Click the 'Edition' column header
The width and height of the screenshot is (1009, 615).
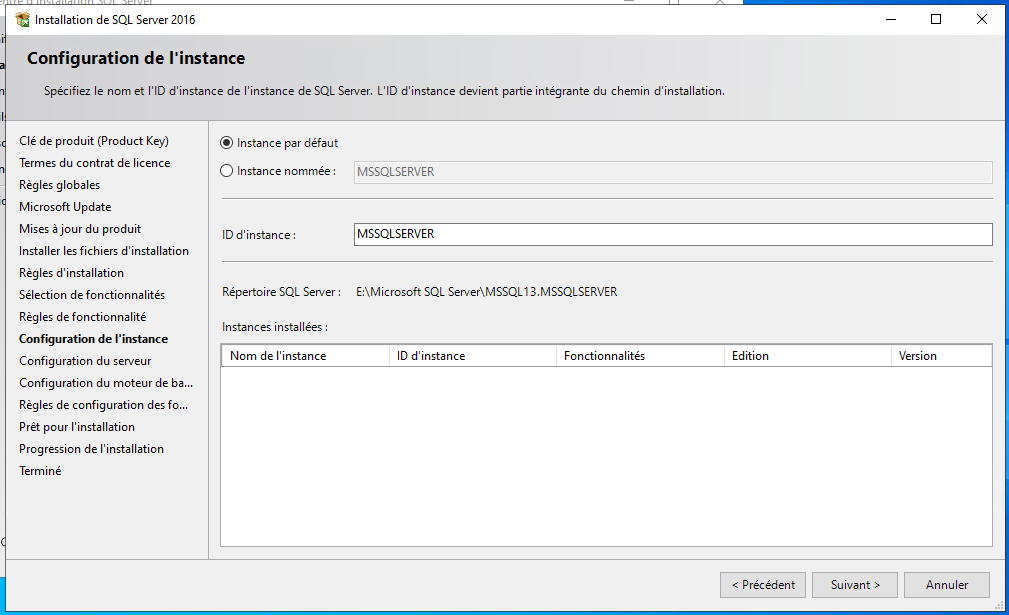pyautogui.click(x=807, y=356)
